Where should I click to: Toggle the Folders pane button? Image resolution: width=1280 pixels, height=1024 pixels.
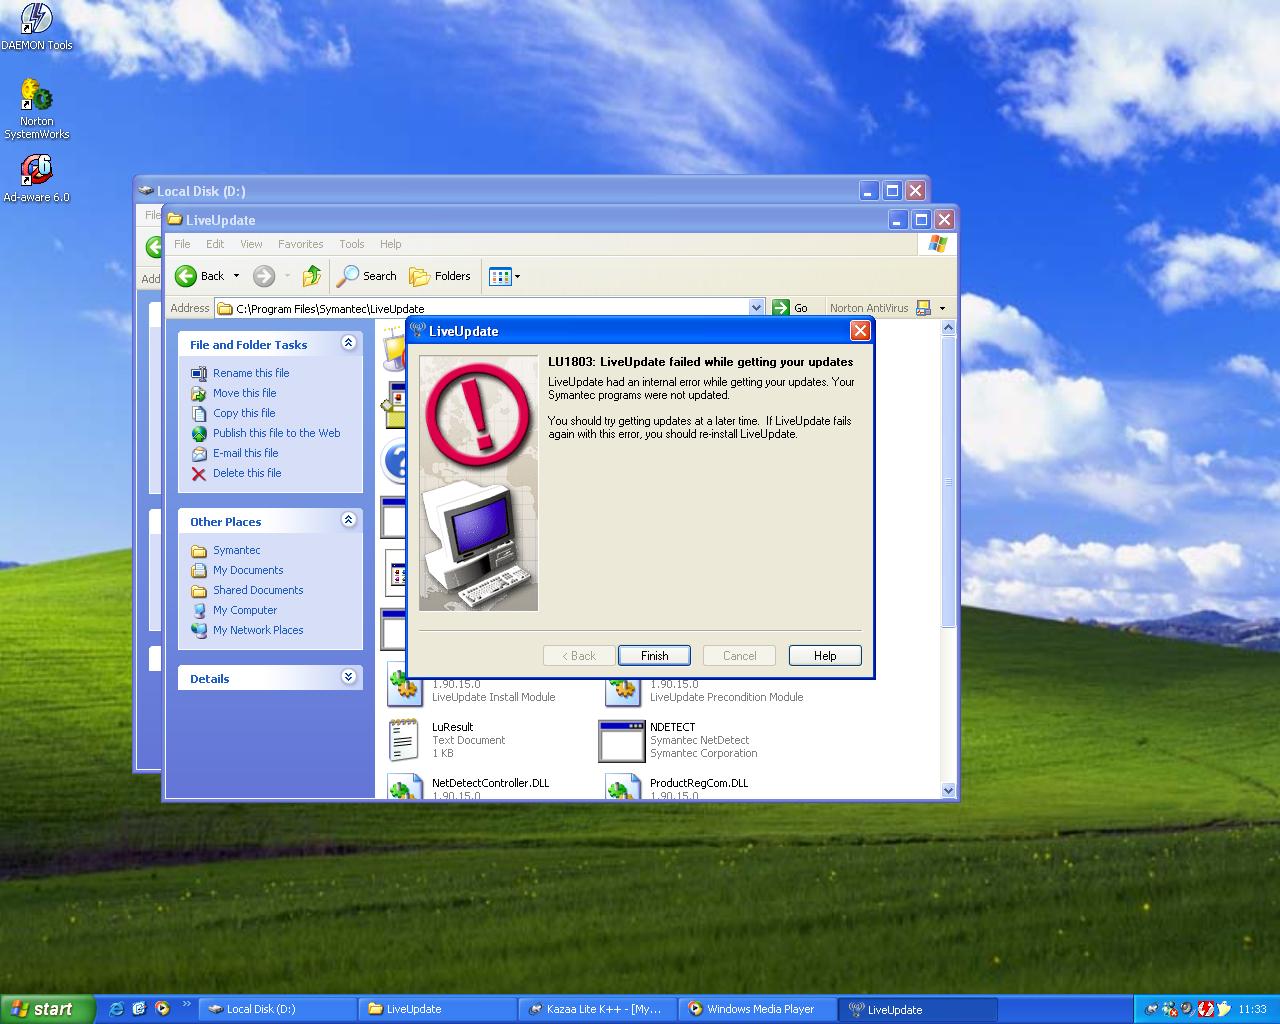click(440, 276)
